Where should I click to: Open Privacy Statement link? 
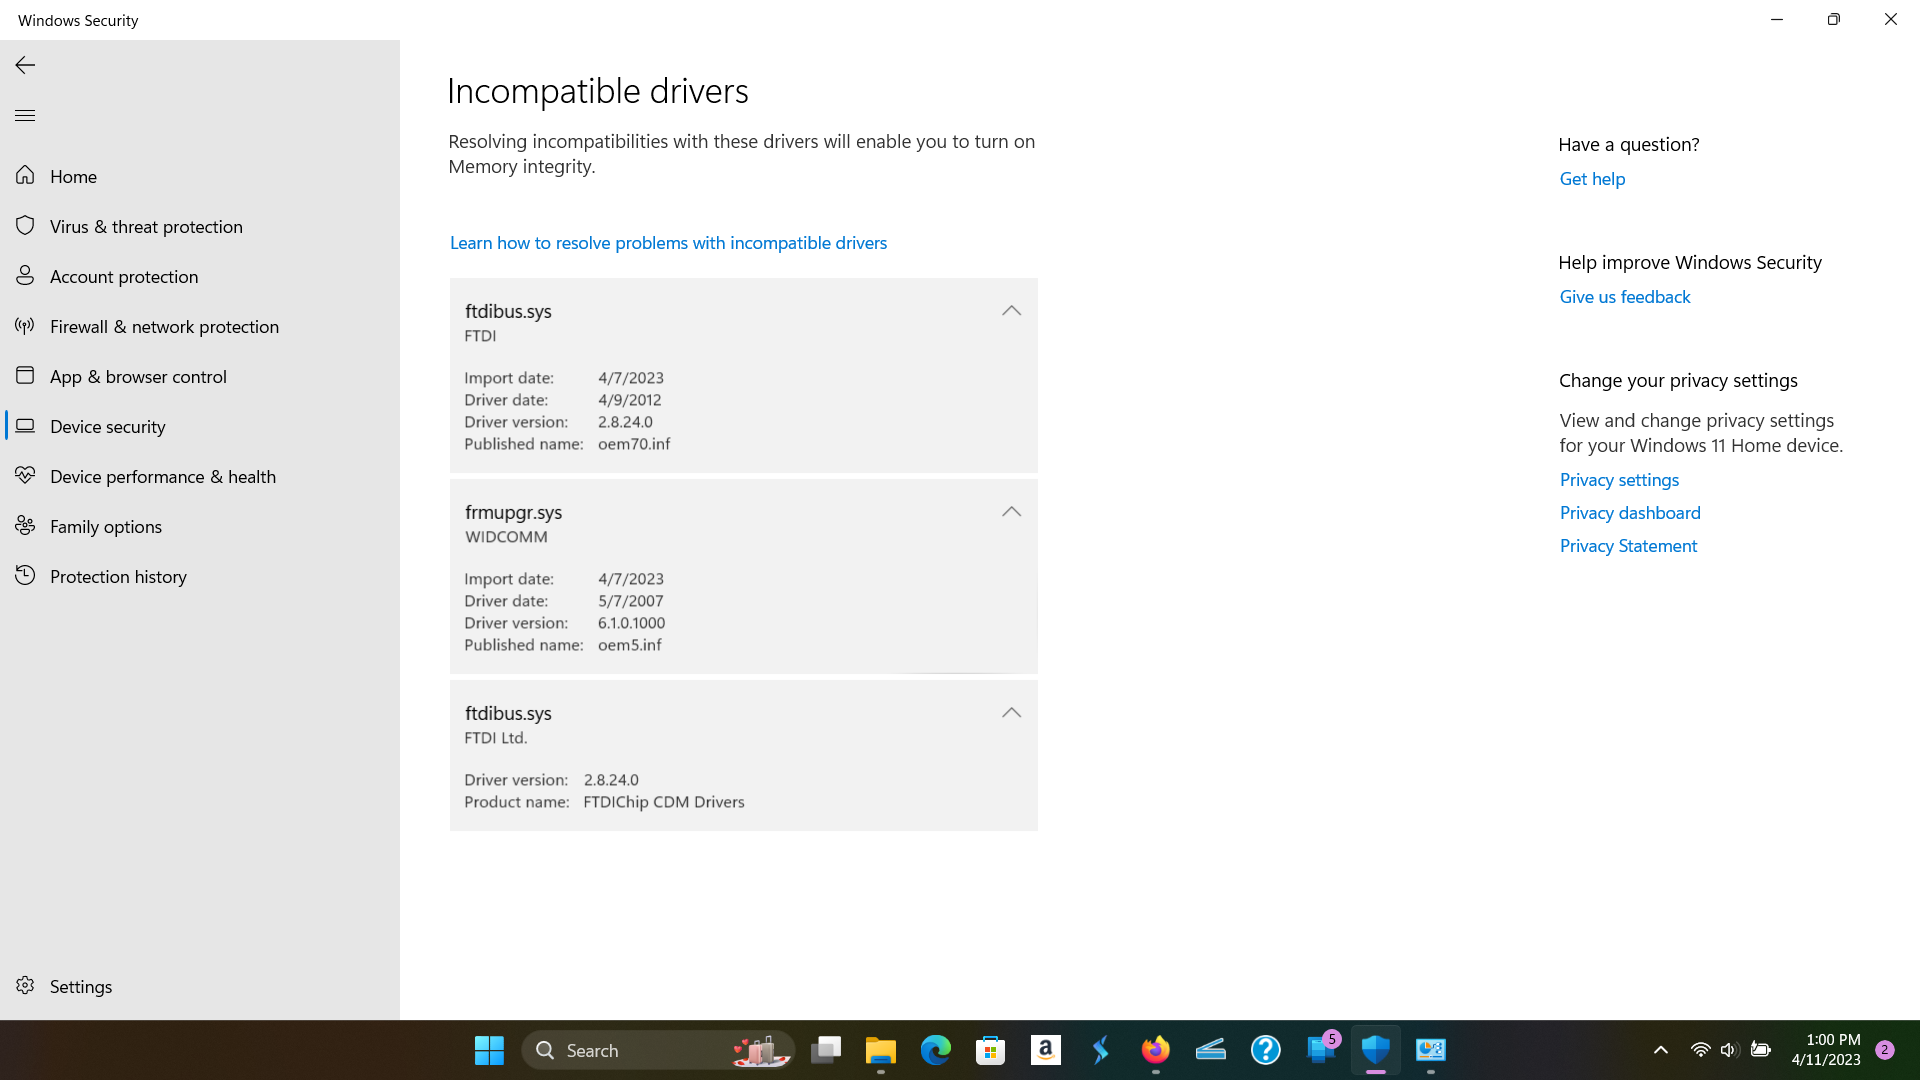pyautogui.click(x=1628, y=546)
